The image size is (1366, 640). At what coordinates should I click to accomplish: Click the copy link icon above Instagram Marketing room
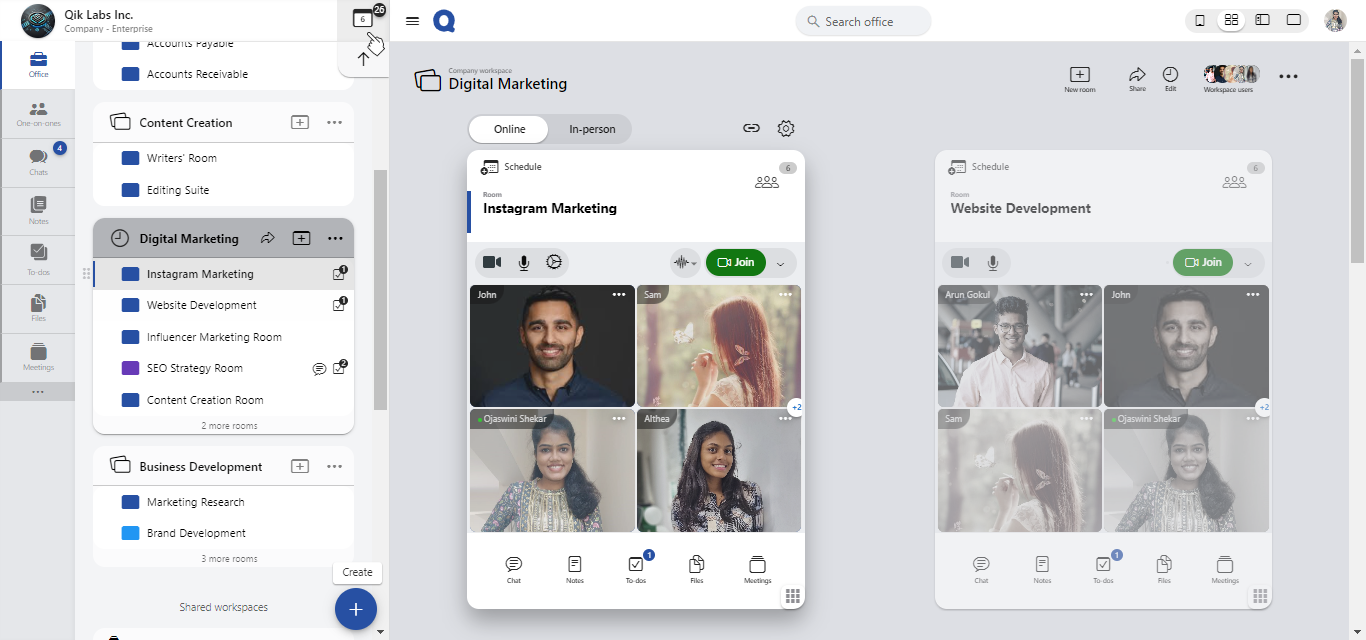(751, 128)
